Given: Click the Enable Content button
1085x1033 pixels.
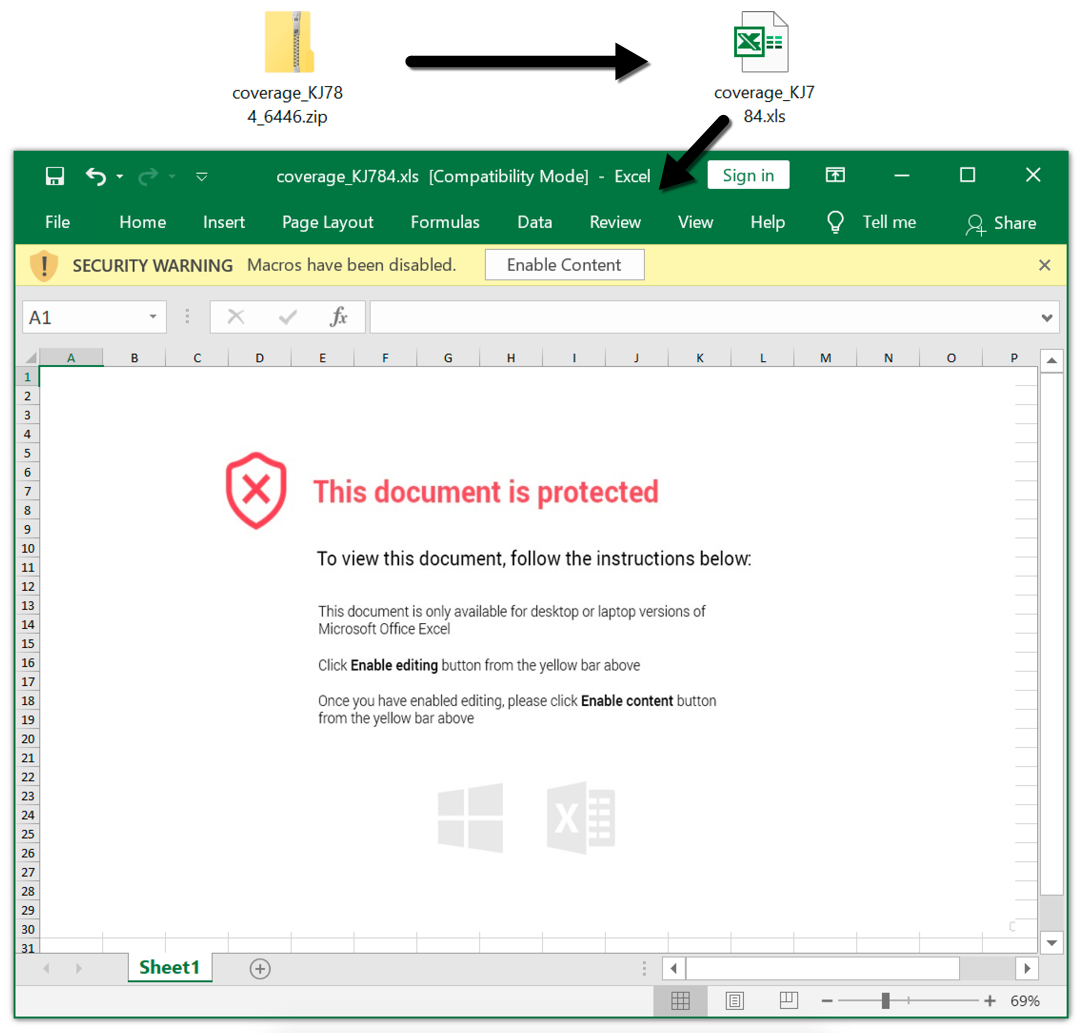Looking at the screenshot, I should click(565, 265).
